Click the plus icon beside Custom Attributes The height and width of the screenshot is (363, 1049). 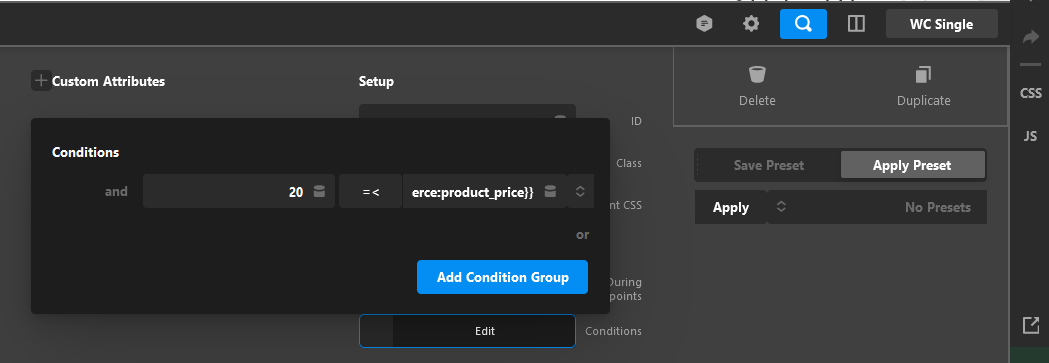(41, 81)
